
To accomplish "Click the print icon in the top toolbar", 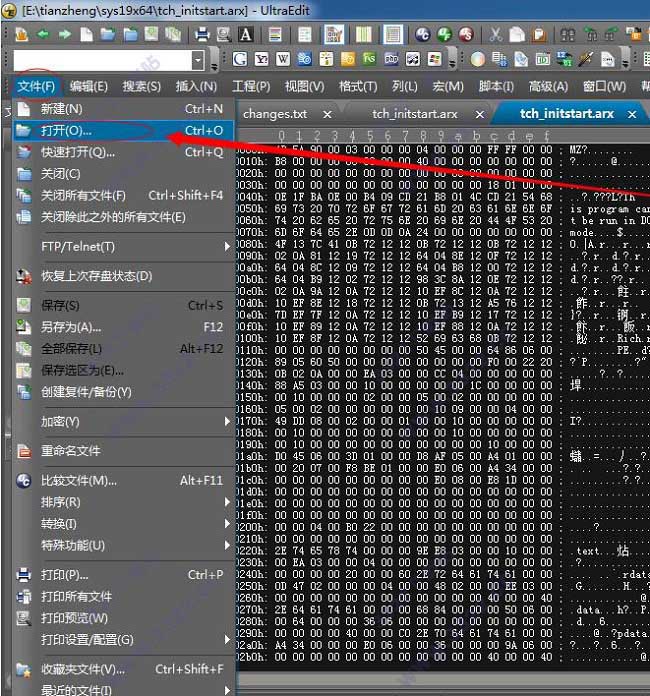I will (203, 34).
